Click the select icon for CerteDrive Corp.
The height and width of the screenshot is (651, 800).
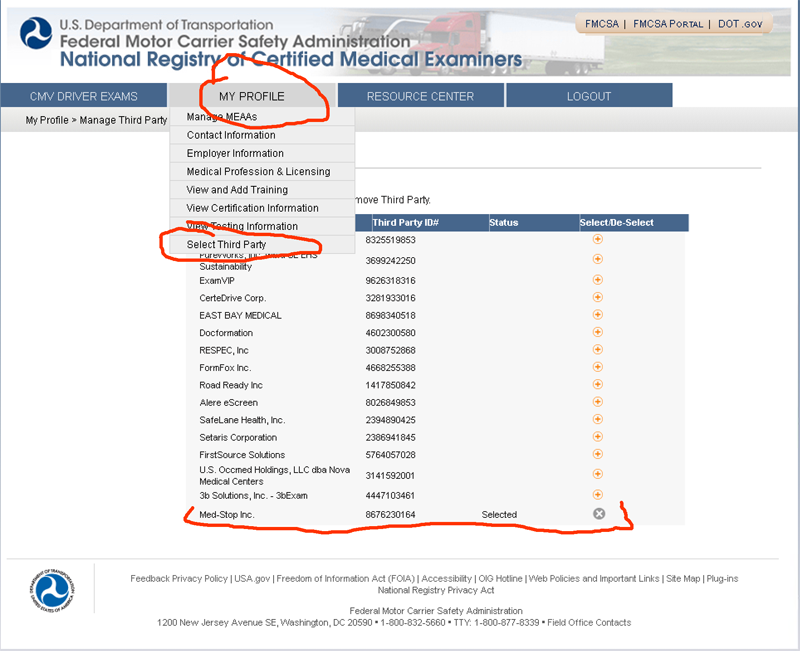598,298
